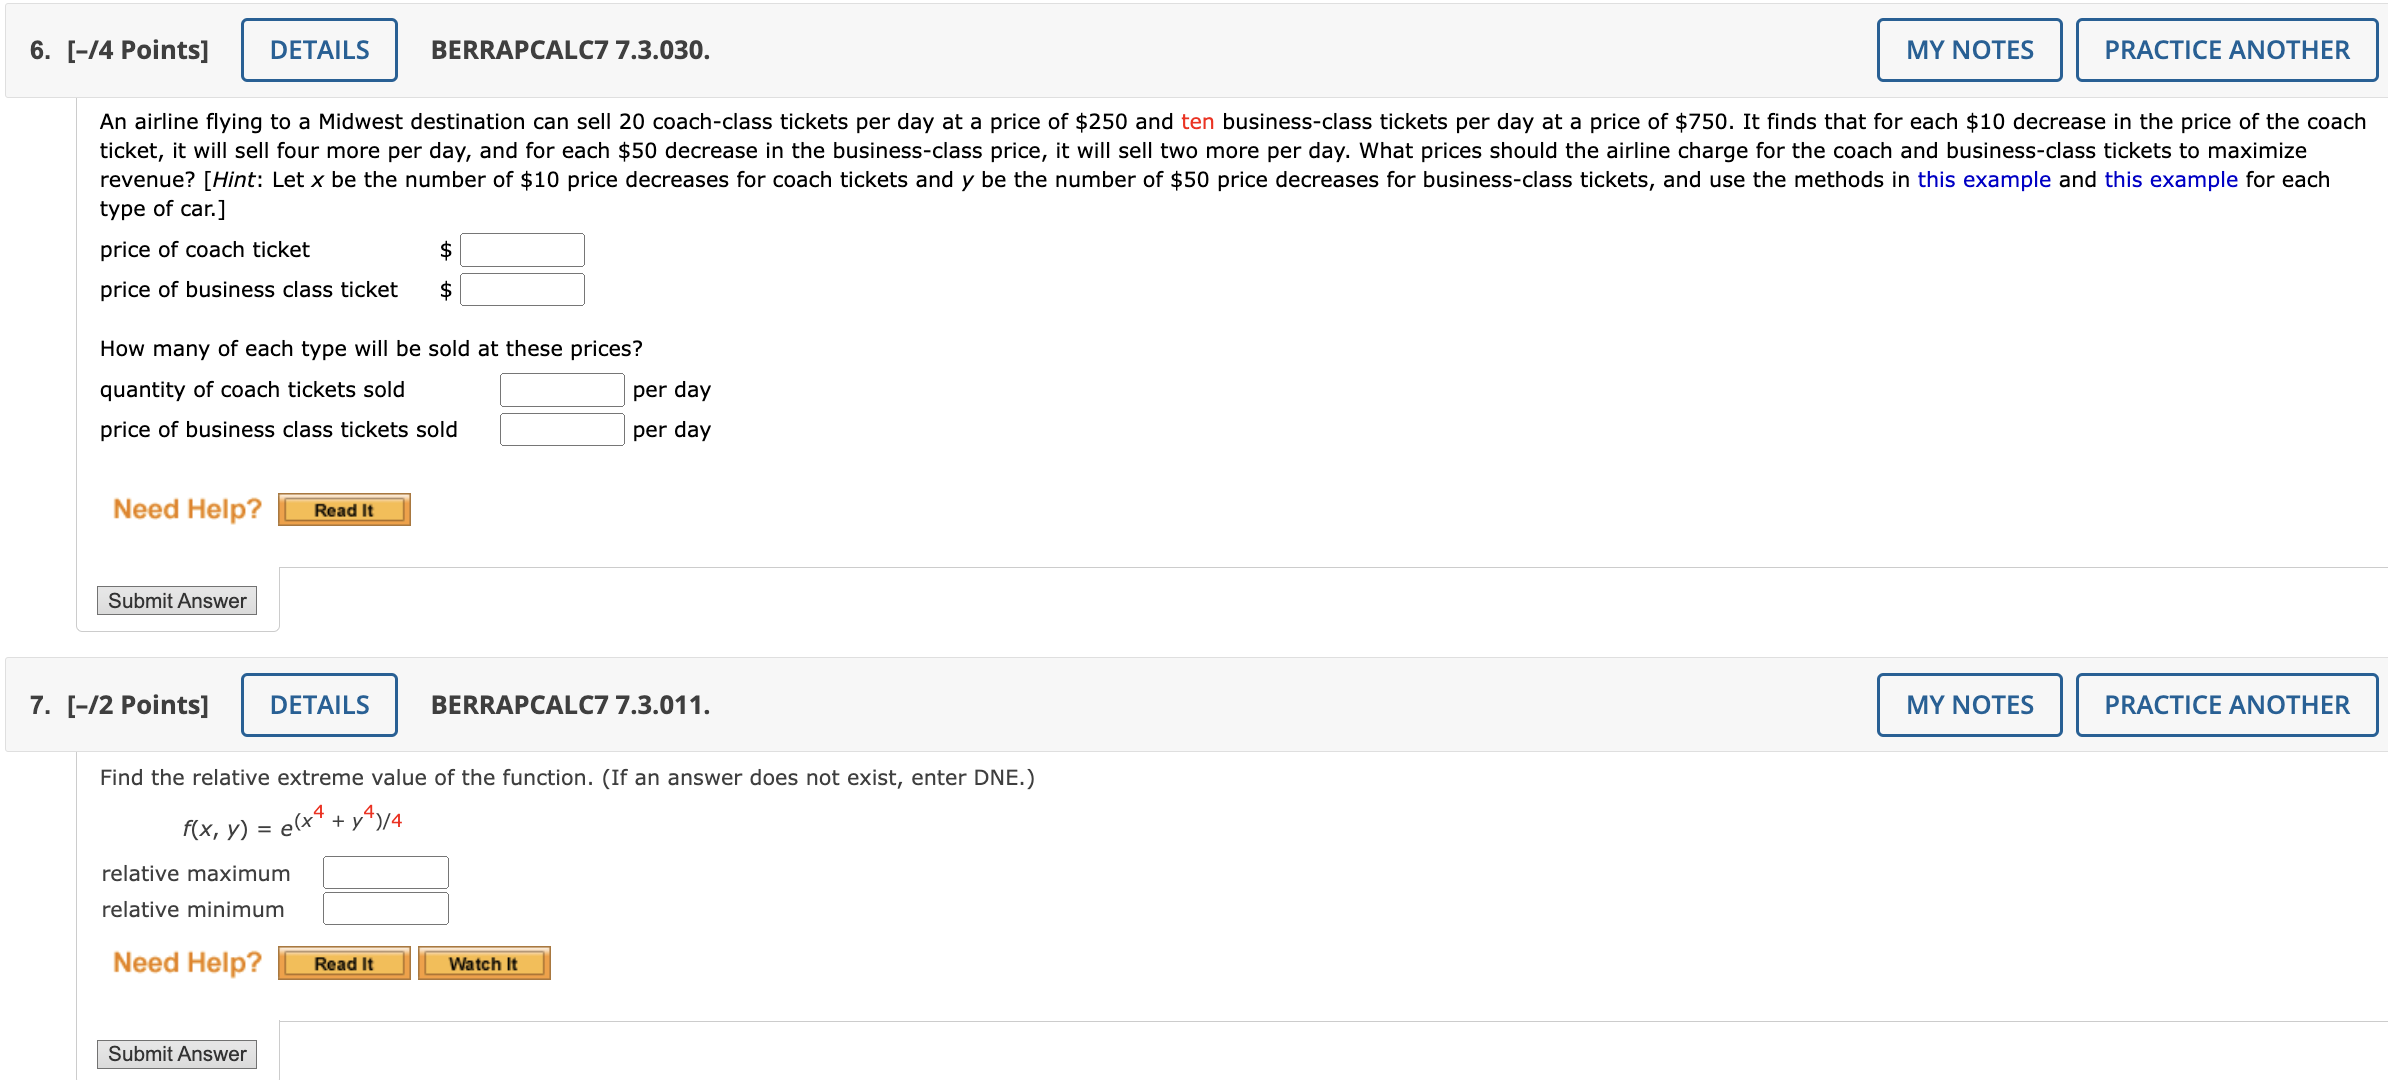Submit answer for question 6

176,600
